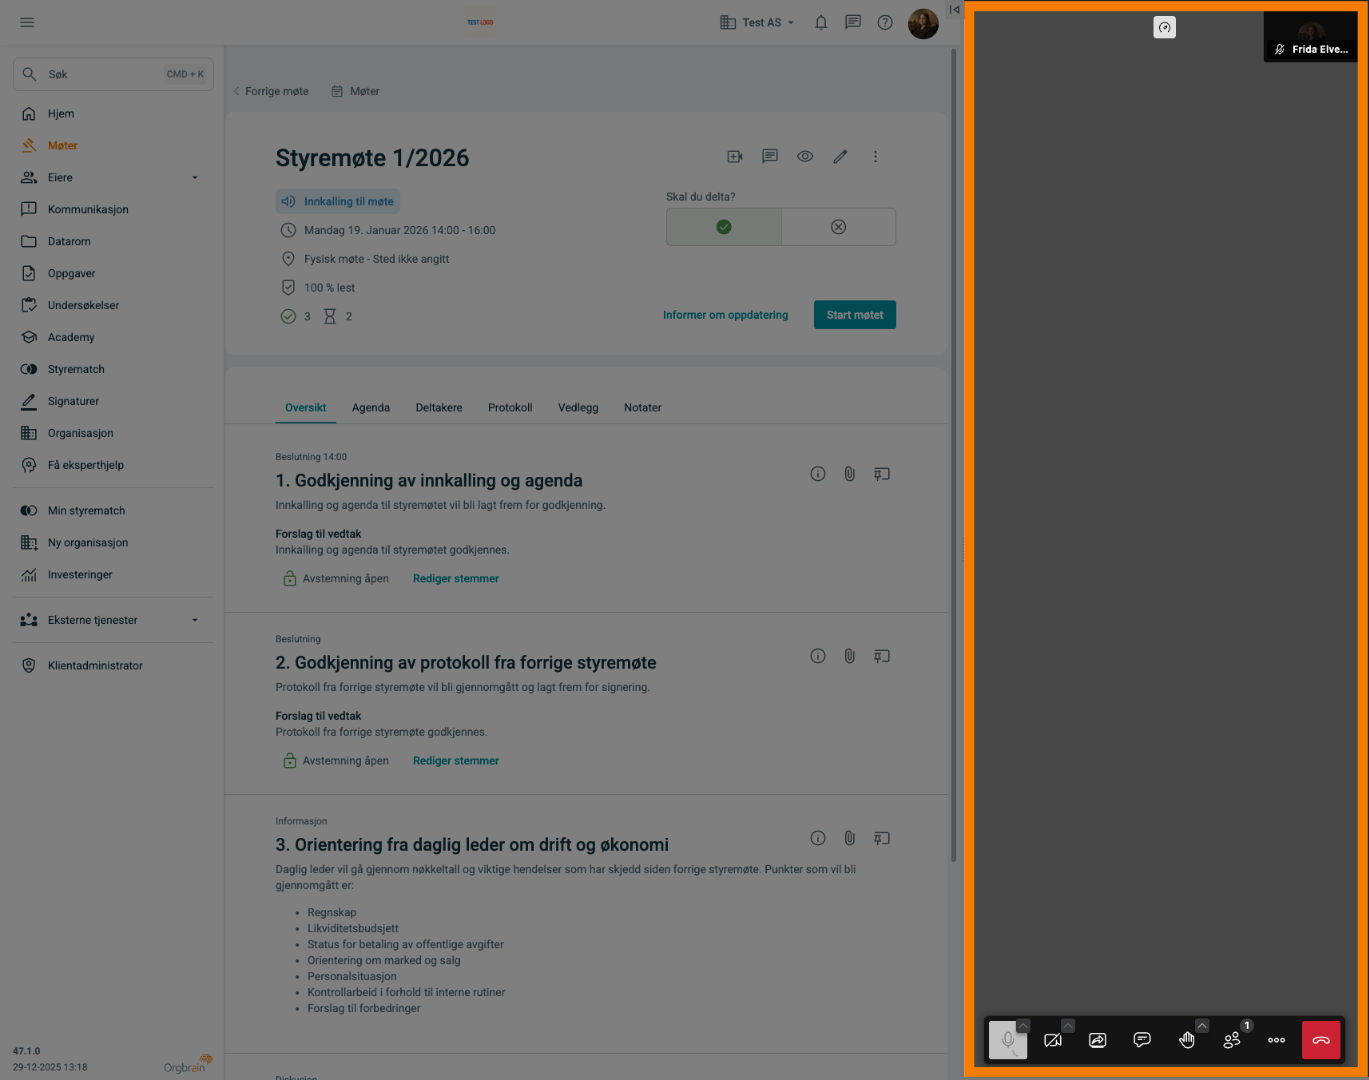Screen dimensions: 1369x1080
Task: Click the main page vertical scrollbar
Action: pyautogui.click(x=953, y=455)
